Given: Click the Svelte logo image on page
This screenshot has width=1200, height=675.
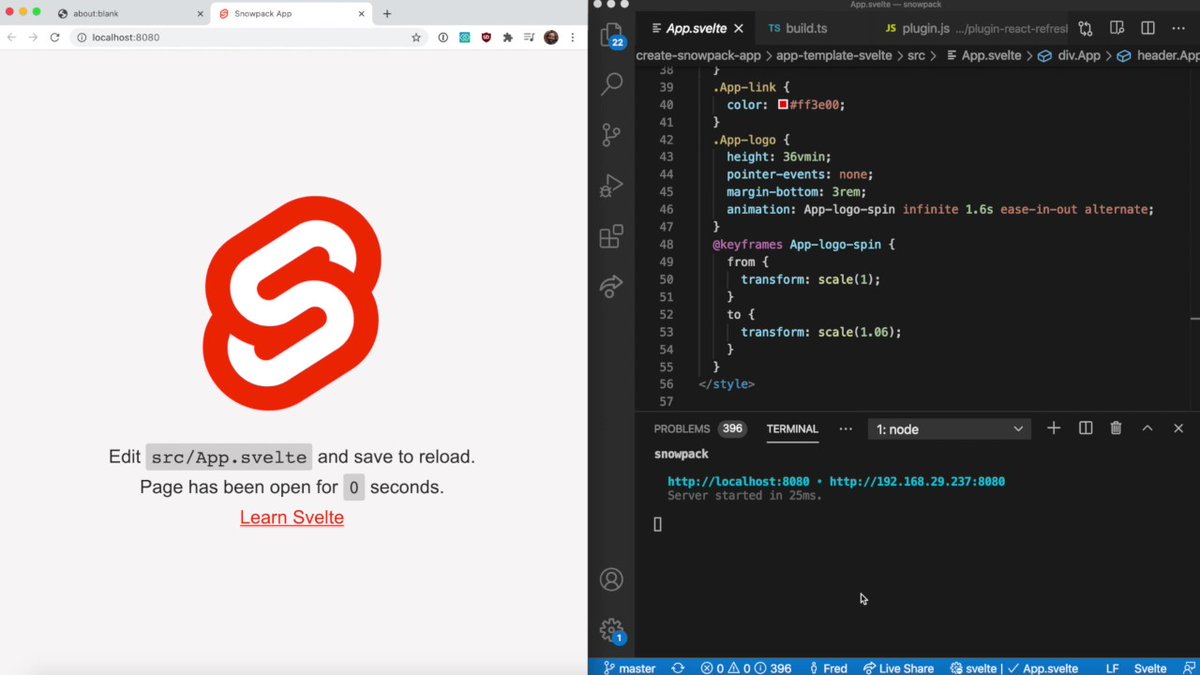Looking at the screenshot, I should coord(292,303).
